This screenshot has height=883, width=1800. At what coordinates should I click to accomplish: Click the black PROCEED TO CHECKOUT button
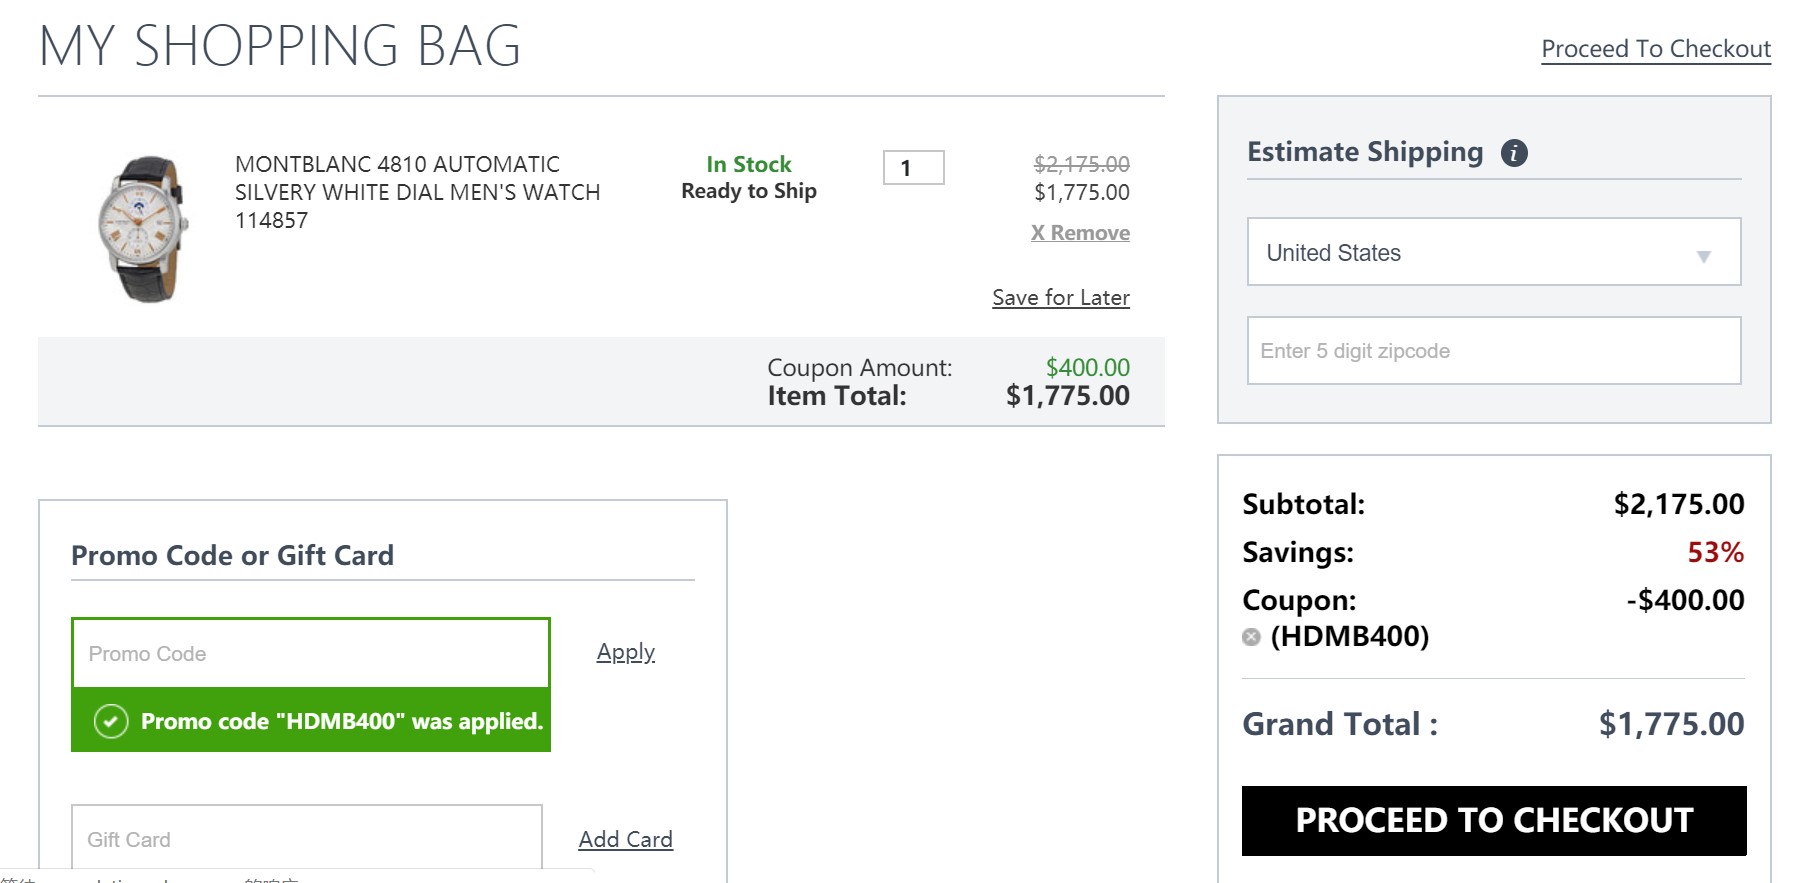[1494, 821]
